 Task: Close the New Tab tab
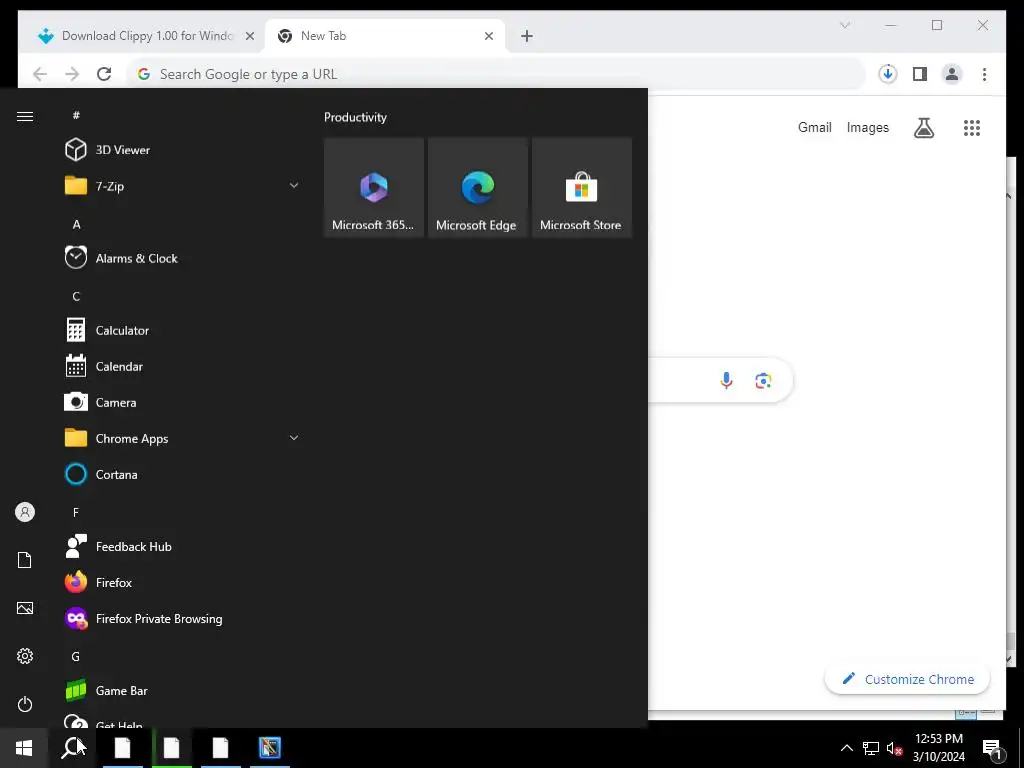[x=488, y=36]
